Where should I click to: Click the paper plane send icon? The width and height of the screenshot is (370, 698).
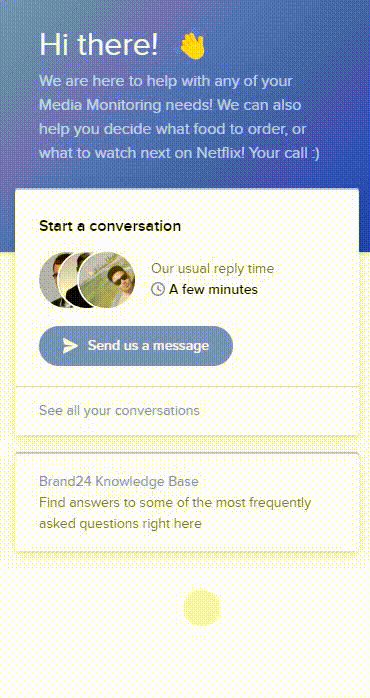tap(70, 346)
